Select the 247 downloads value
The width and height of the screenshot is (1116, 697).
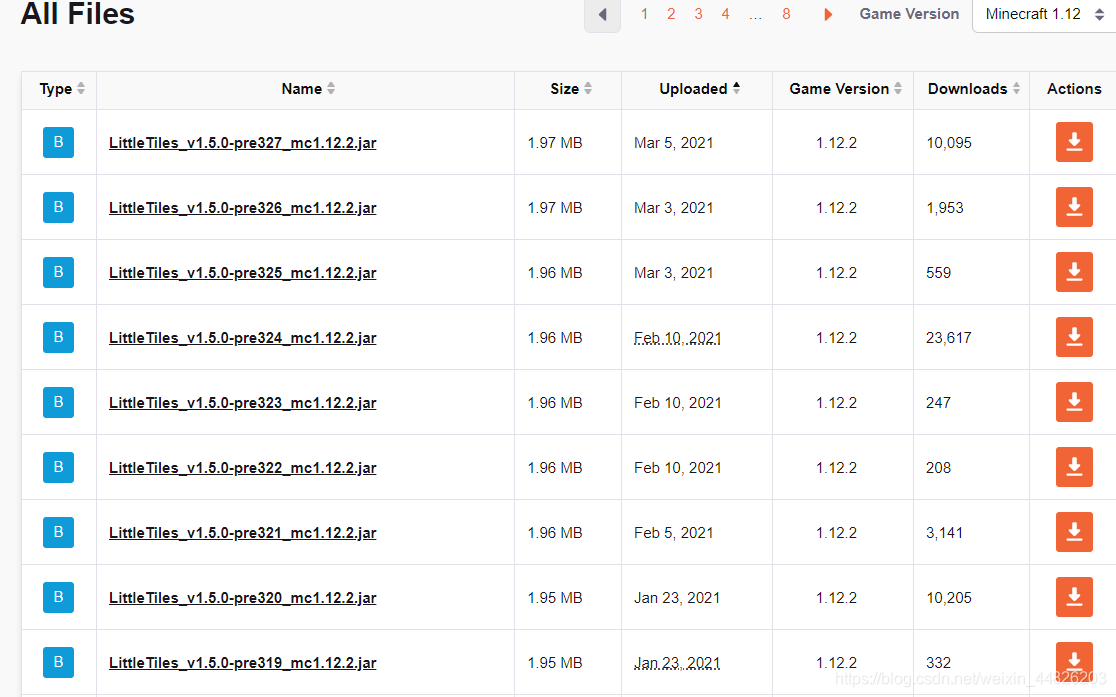(938, 402)
